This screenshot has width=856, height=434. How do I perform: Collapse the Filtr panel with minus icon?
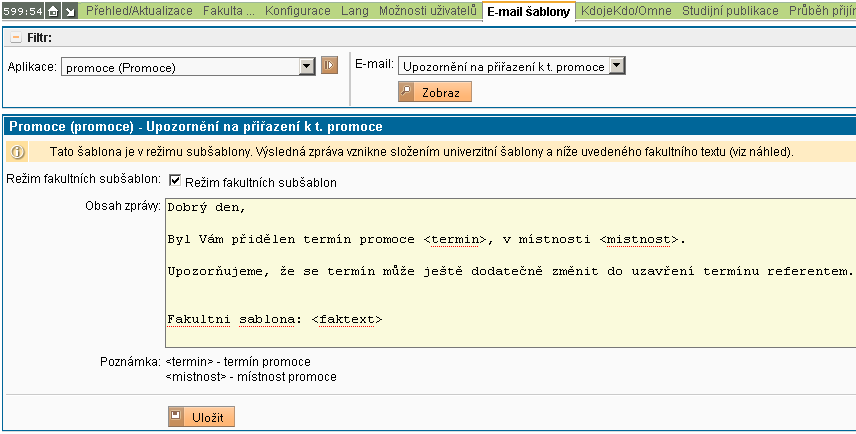tap(16, 38)
